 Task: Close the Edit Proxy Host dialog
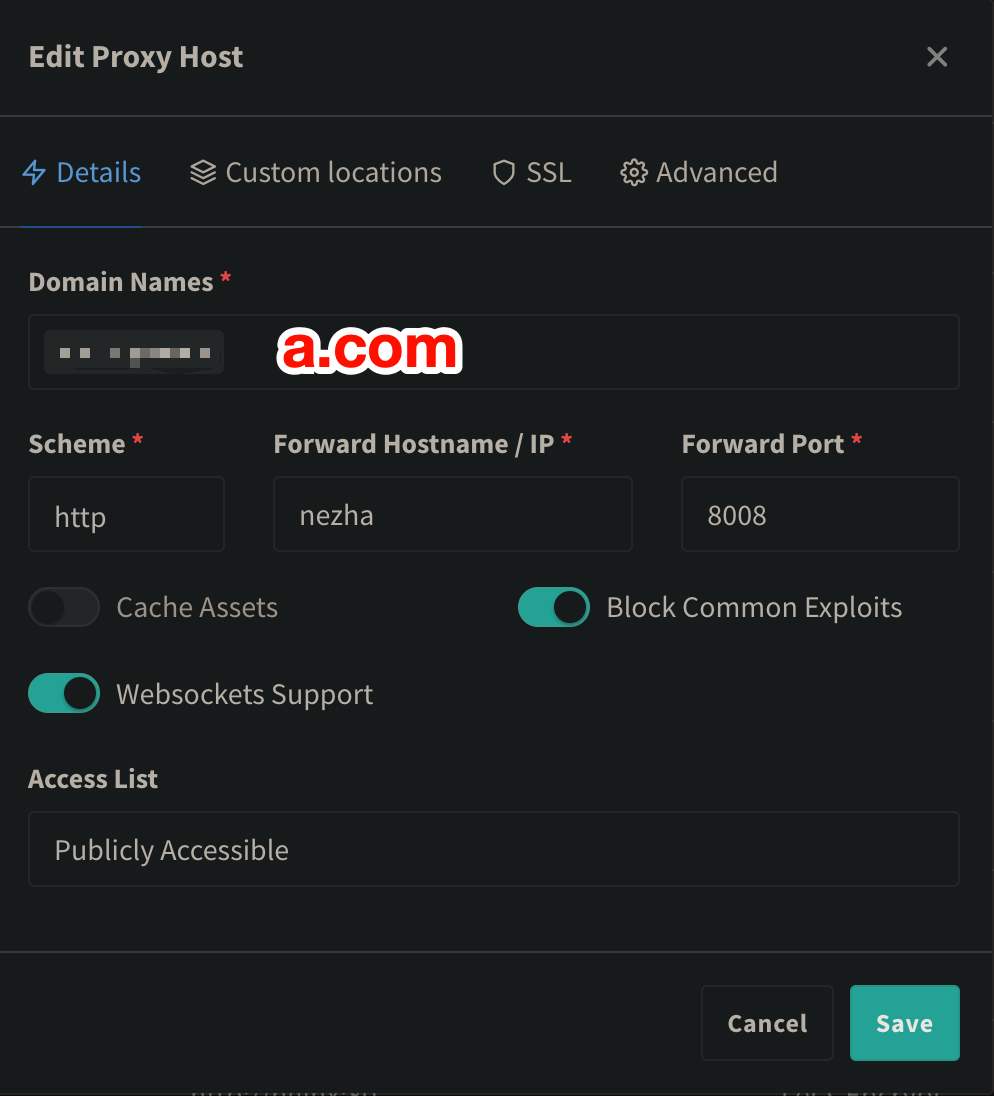[x=937, y=57]
